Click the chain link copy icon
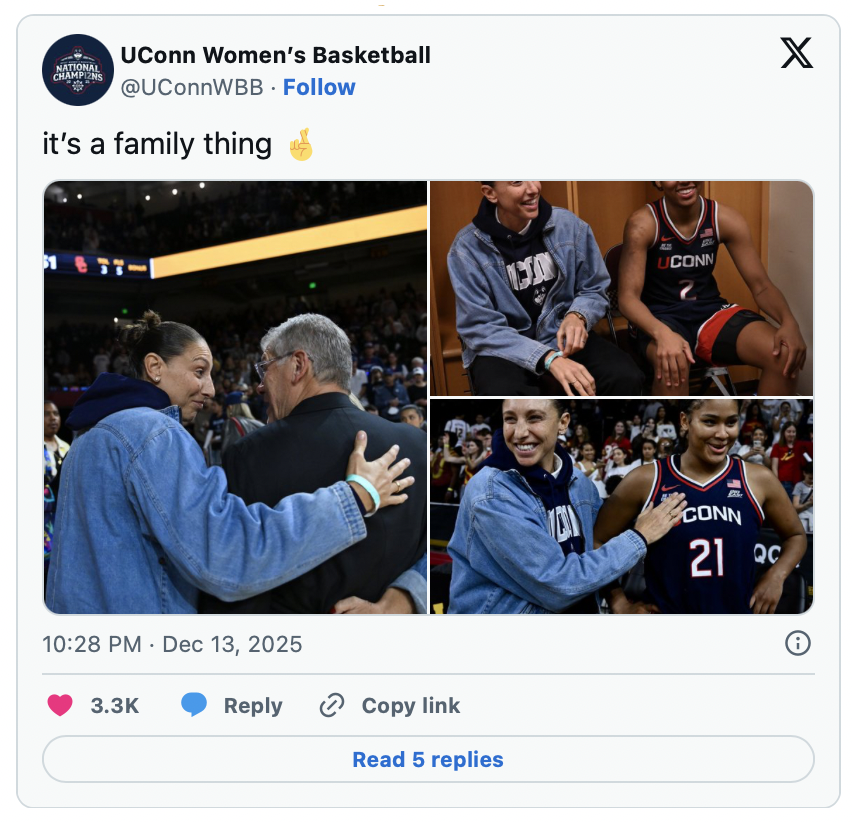This screenshot has height=822, width=852. click(x=331, y=706)
